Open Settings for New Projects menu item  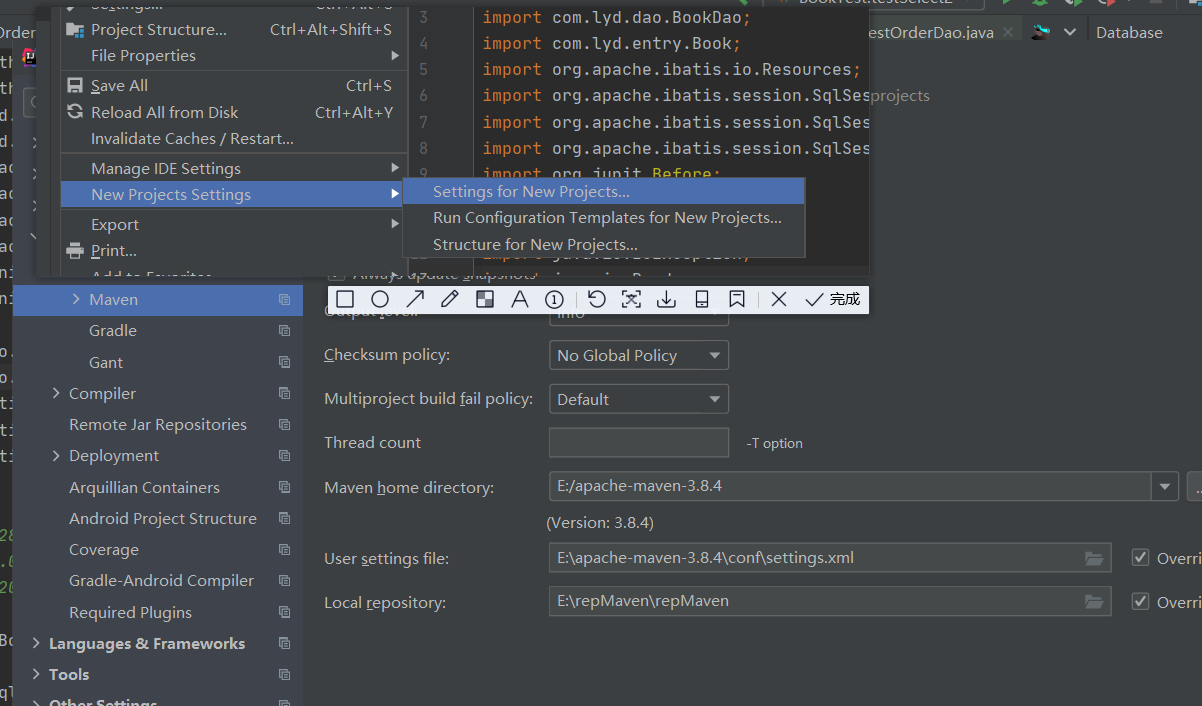pyautogui.click(x=604, y=191)
